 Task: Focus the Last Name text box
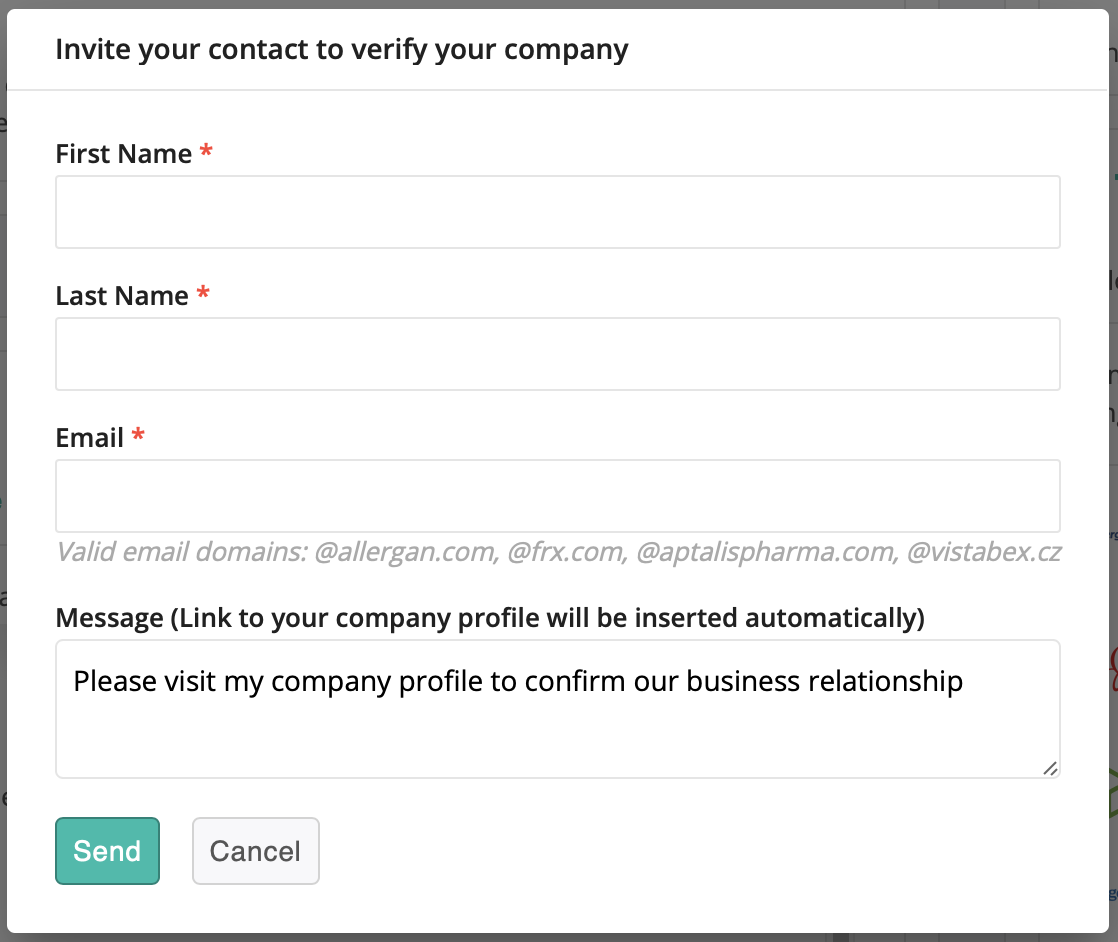tap(557, 354)
